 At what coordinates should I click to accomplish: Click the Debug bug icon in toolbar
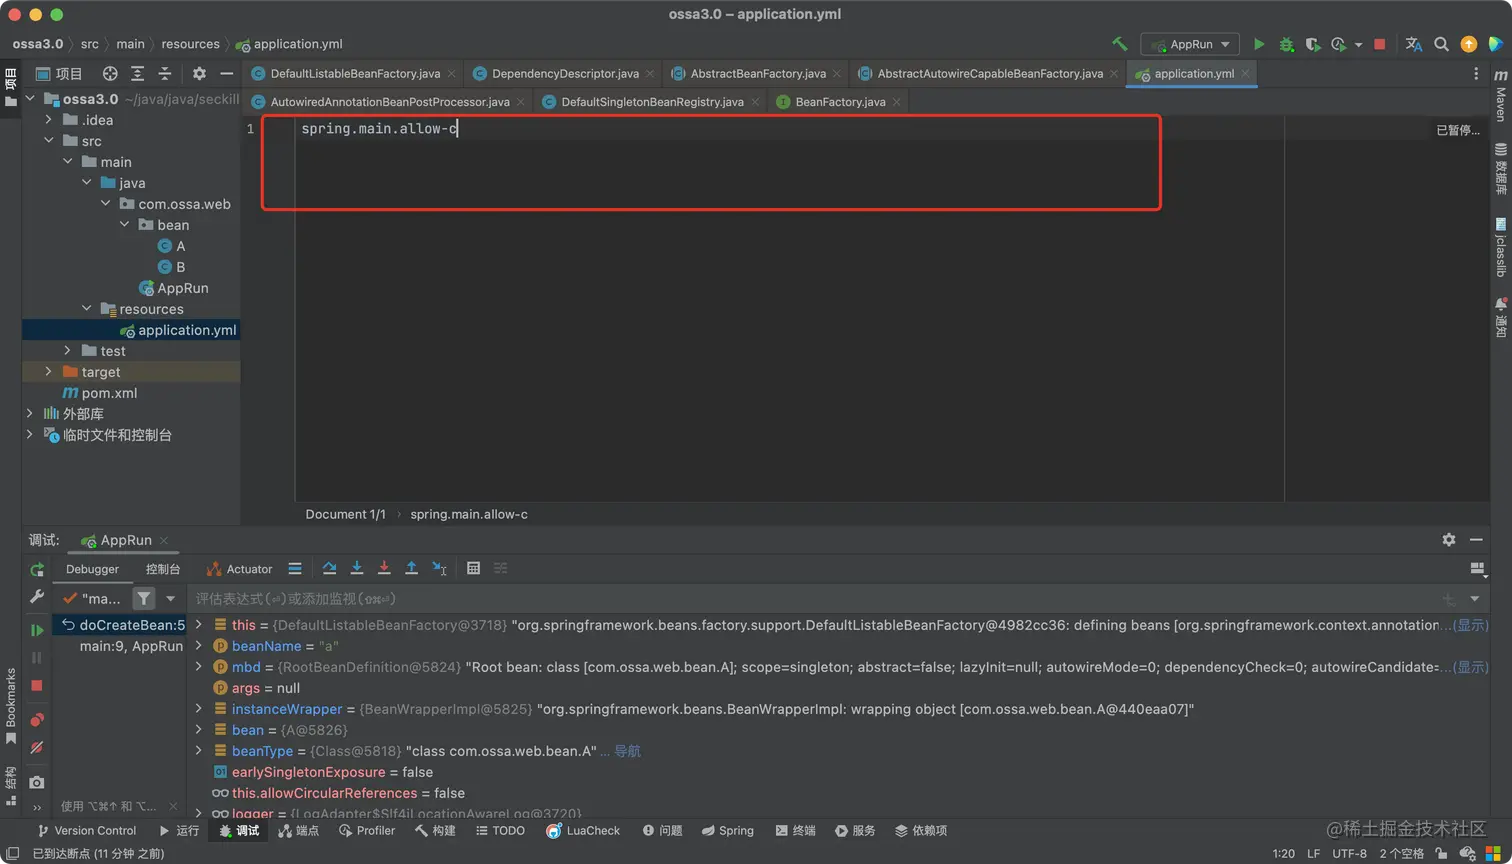coord(1287,44)
